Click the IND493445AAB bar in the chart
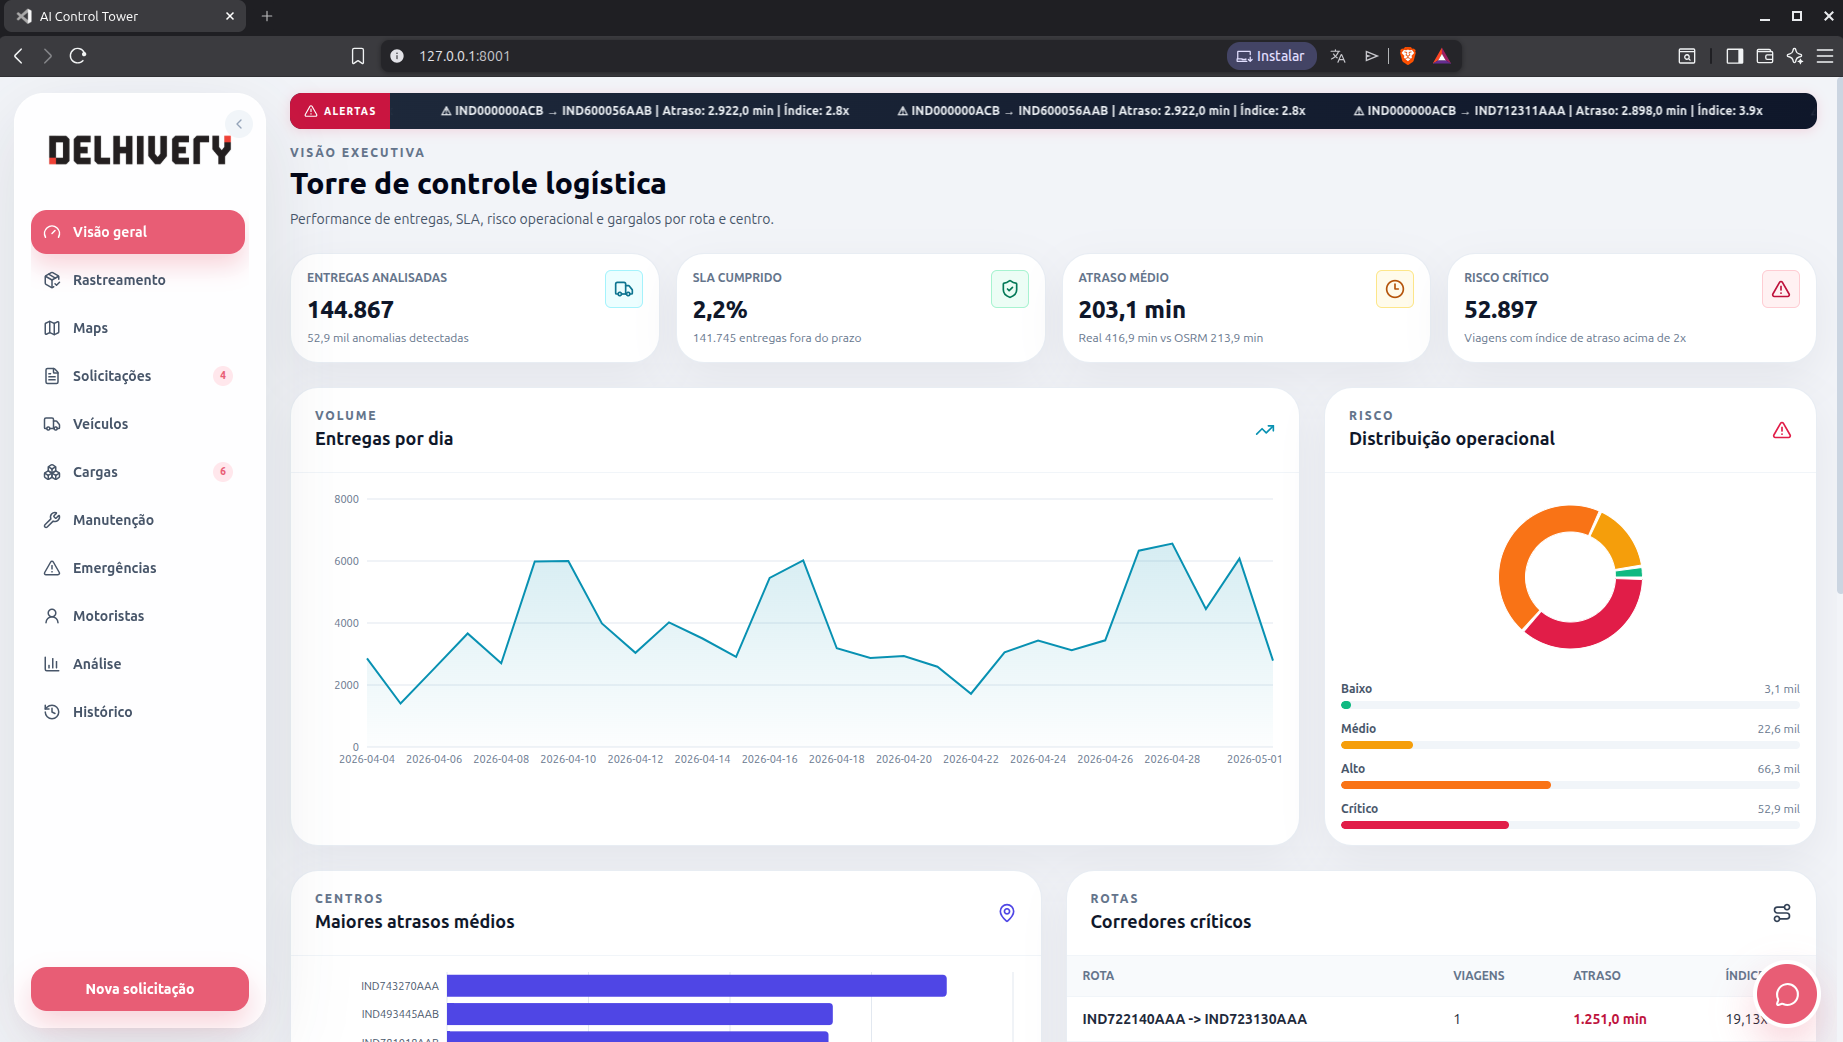This screenshot has width=1843, height=1042. (x=640, y=1014)
